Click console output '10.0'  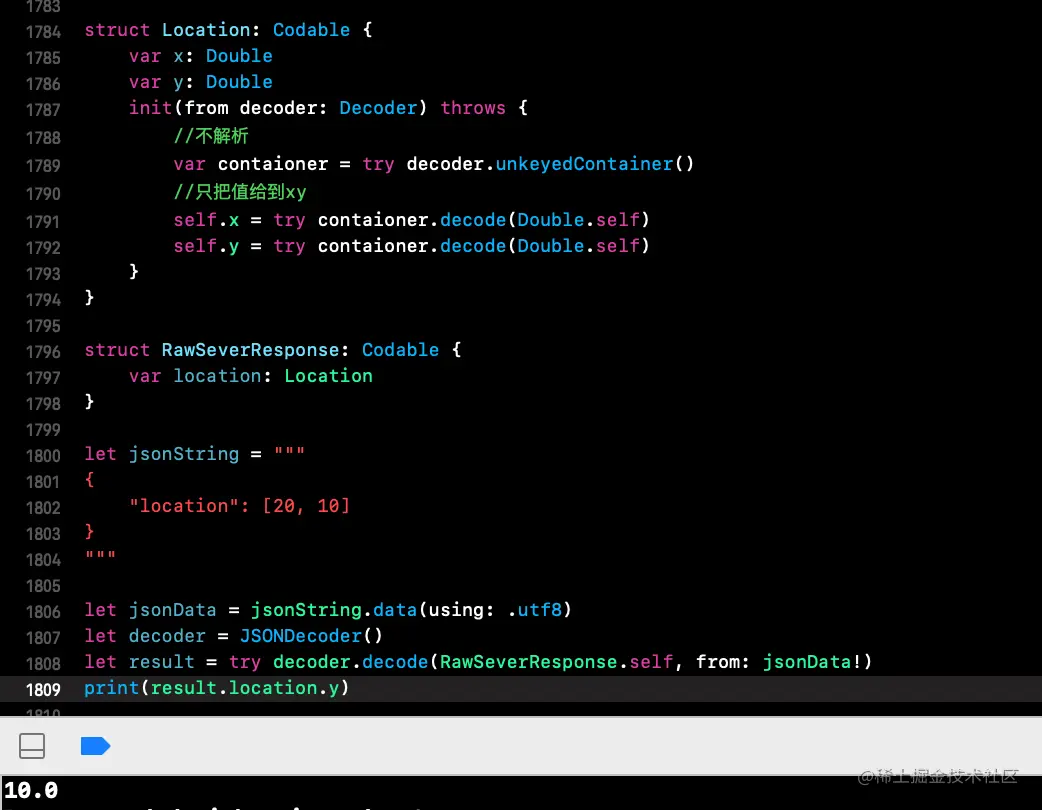coord(31,790)
